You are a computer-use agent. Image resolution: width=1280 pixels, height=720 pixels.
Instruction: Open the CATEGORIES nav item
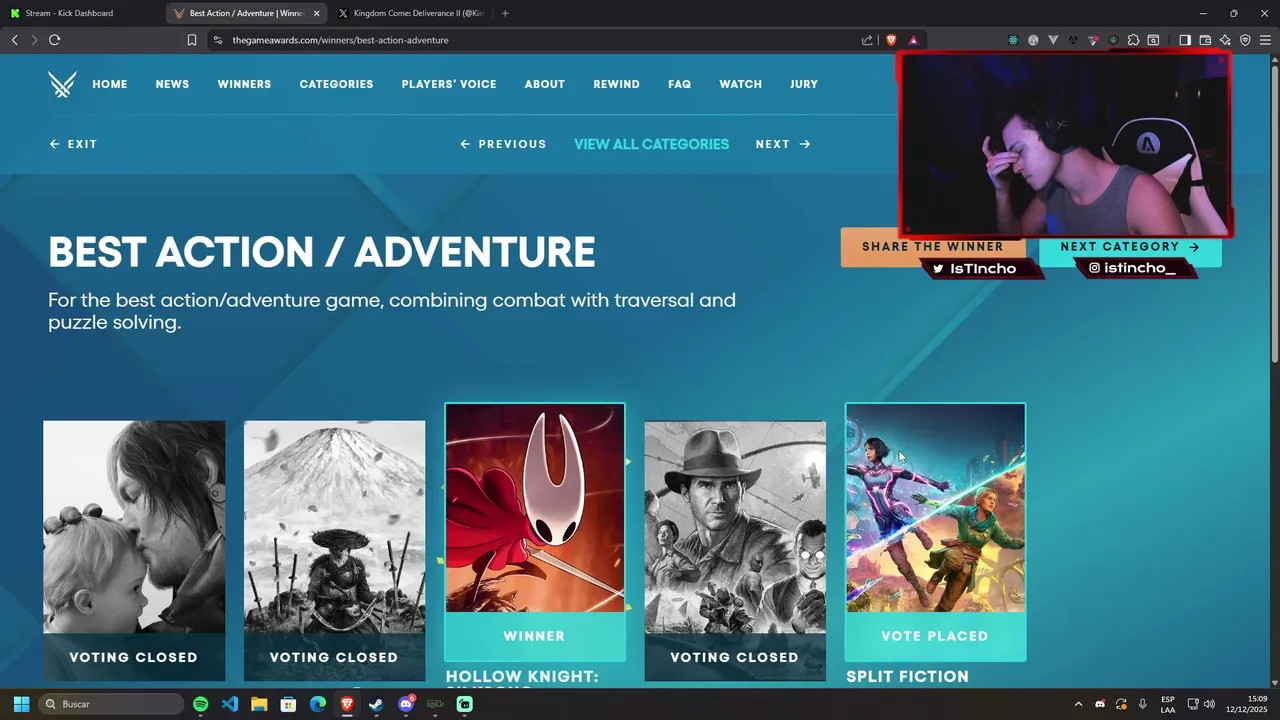click(x=336, y=84)
